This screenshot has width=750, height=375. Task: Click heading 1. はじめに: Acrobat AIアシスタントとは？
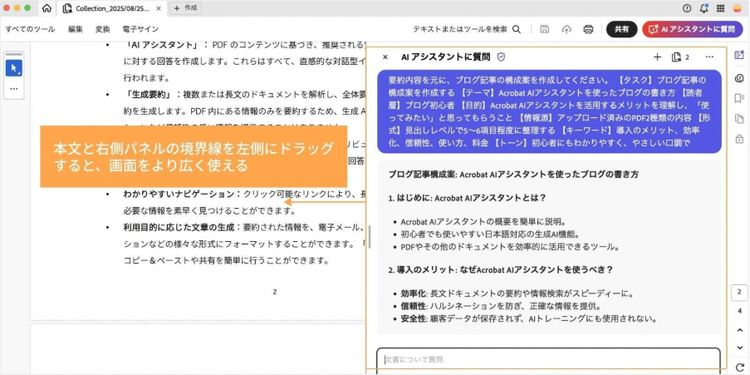tap(467, 198)
